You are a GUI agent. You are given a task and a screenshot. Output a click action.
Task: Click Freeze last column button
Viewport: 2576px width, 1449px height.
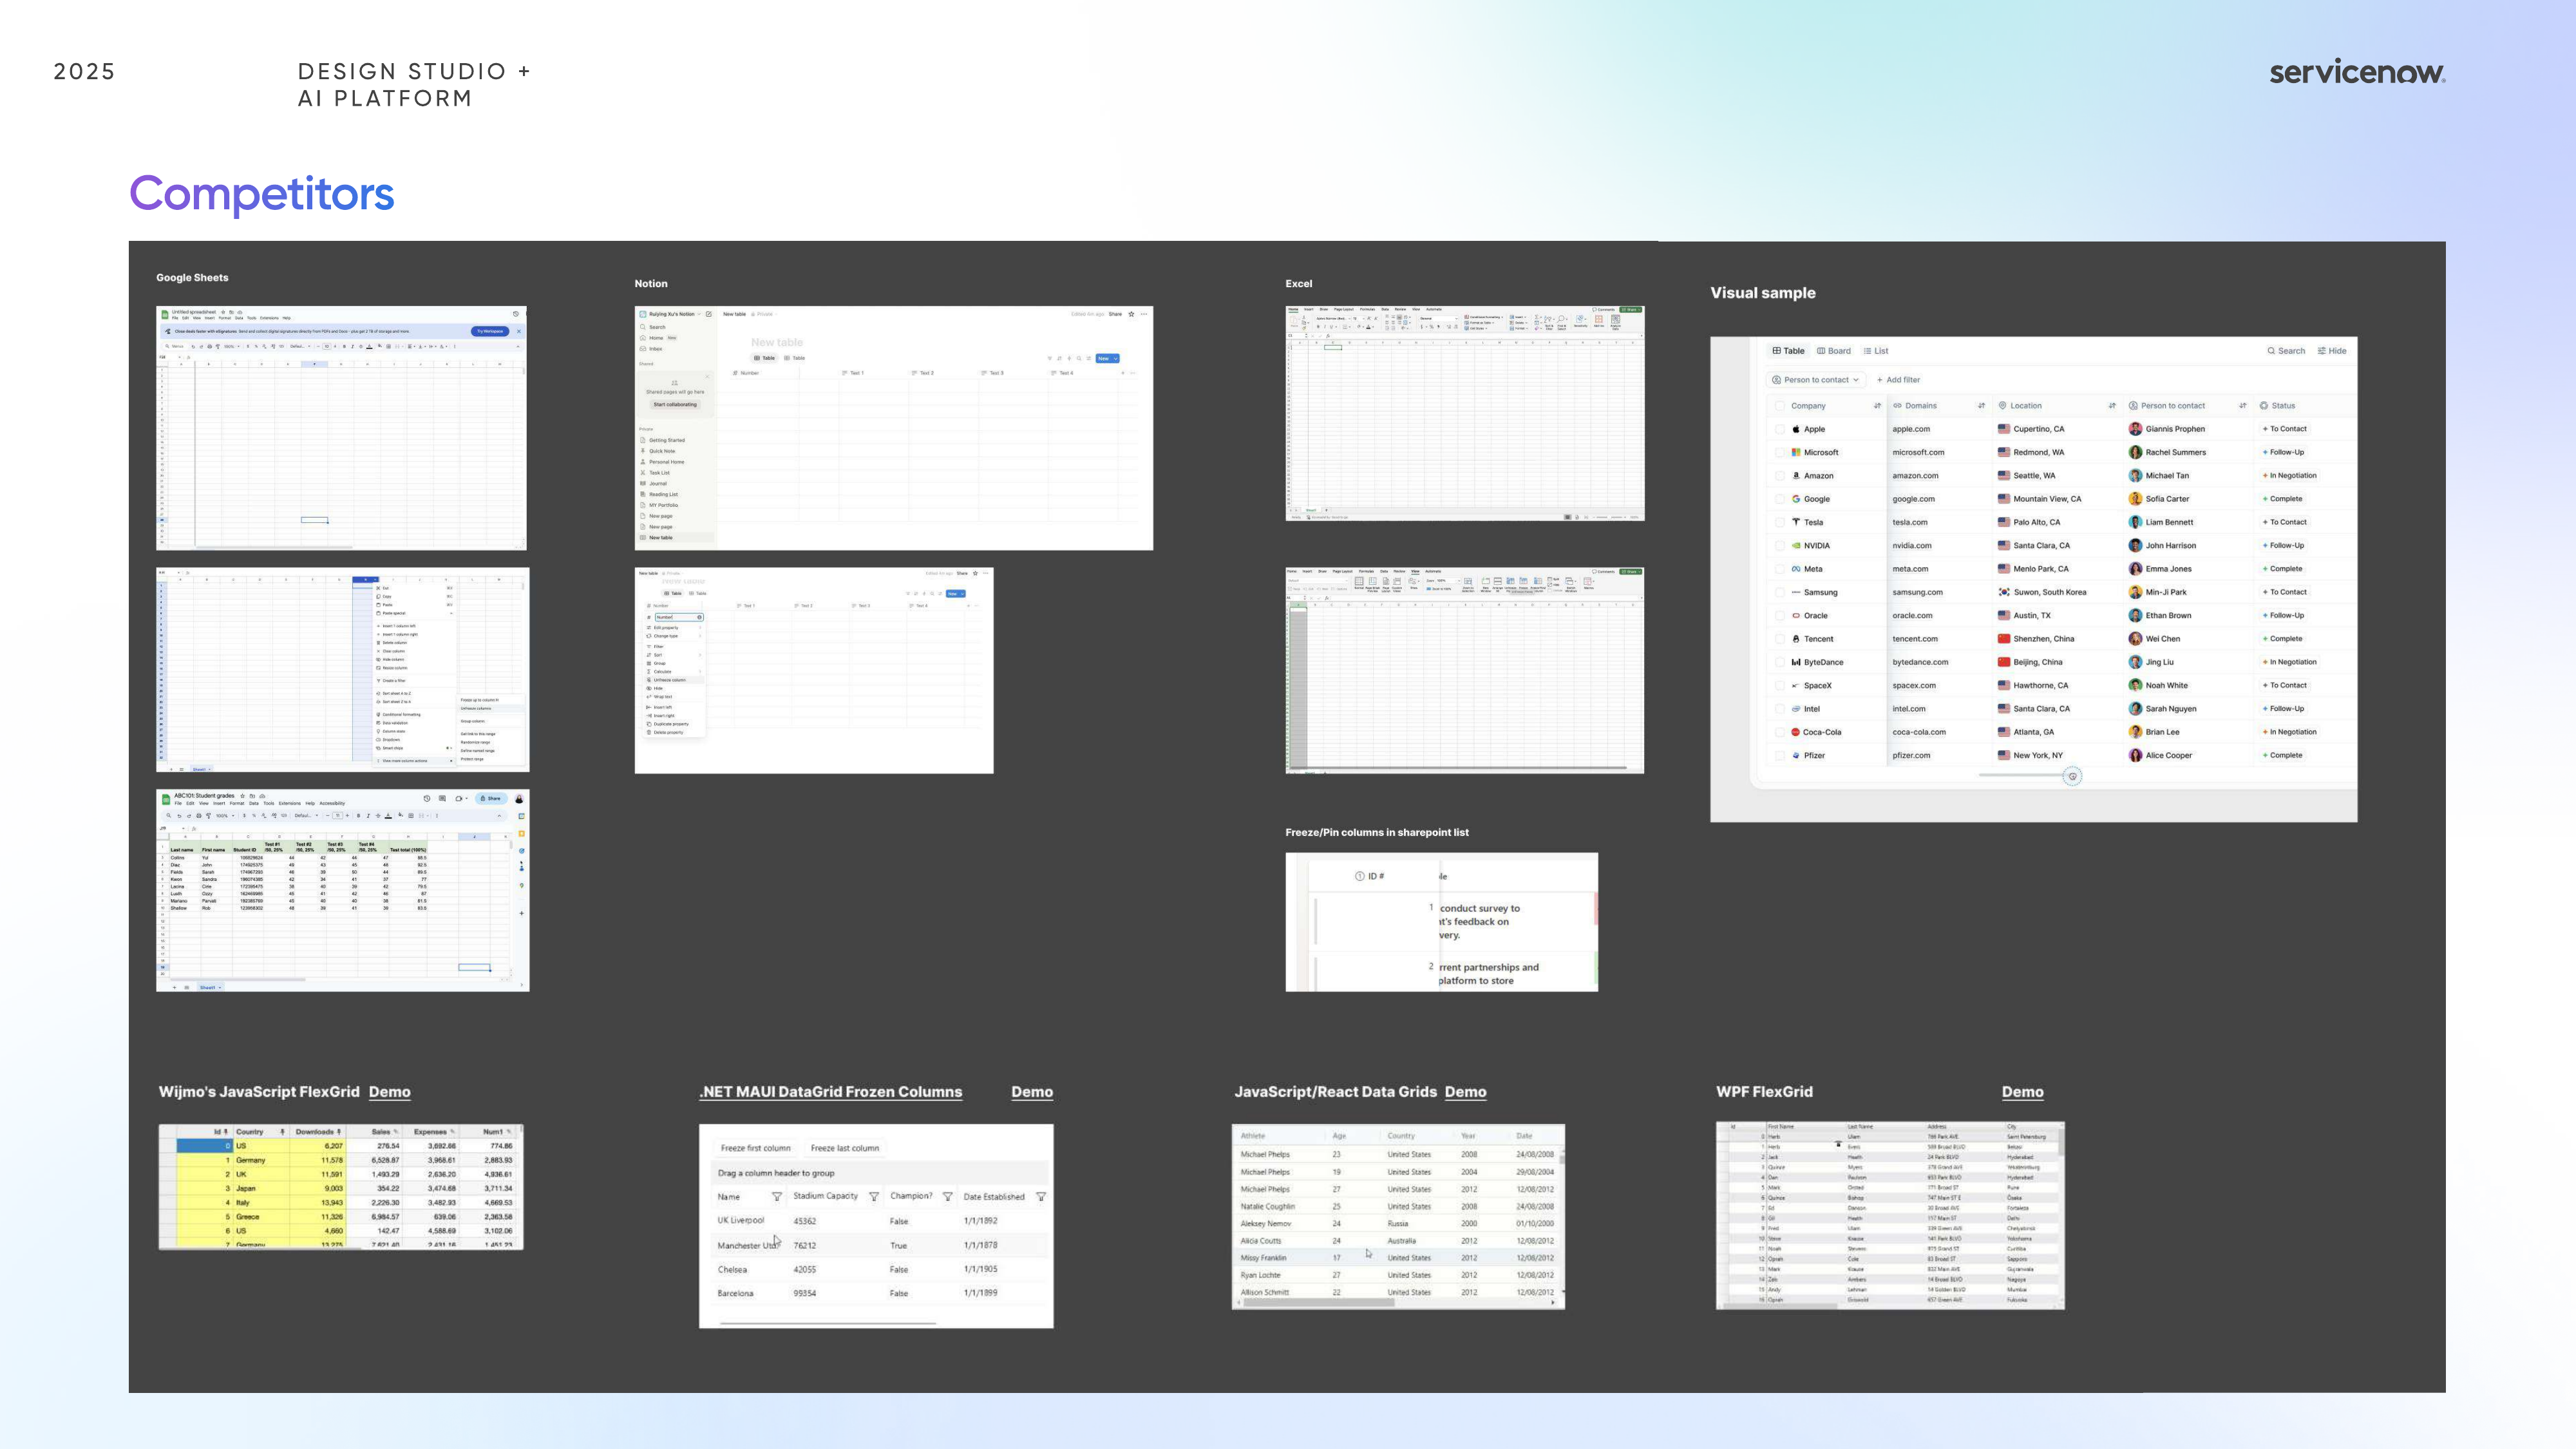point(845,1148)
